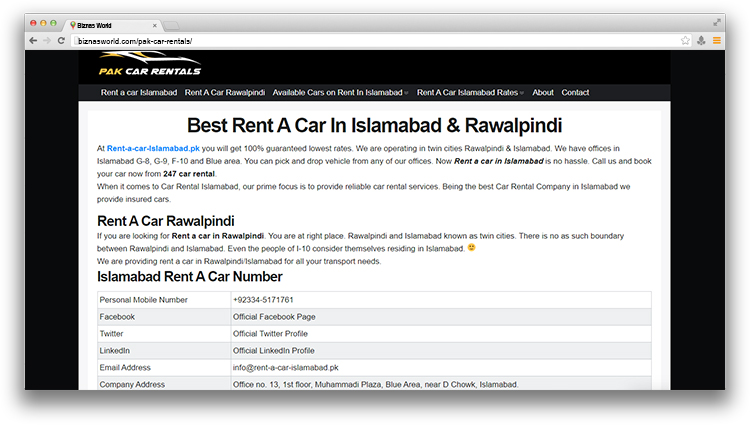Open the Official Twitter Profile link

coord(270,334)
